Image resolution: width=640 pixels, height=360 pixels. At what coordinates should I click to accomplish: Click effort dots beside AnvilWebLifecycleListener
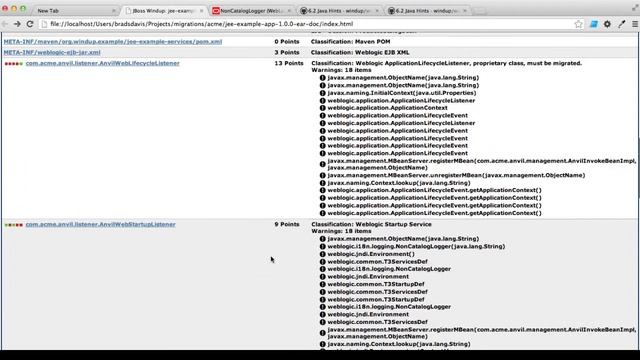(x=13, y=64)
